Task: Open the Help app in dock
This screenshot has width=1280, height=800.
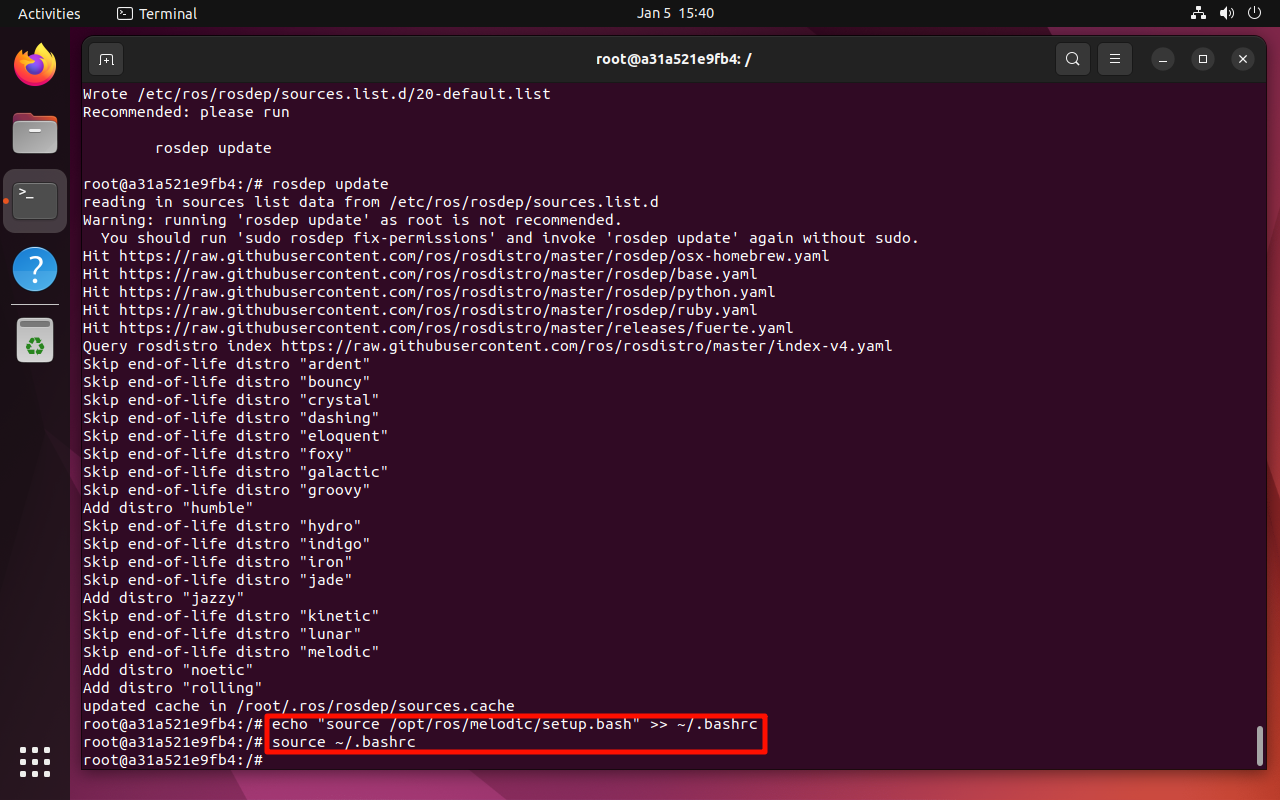Action: pyautogui.click(x=35, y=269)
